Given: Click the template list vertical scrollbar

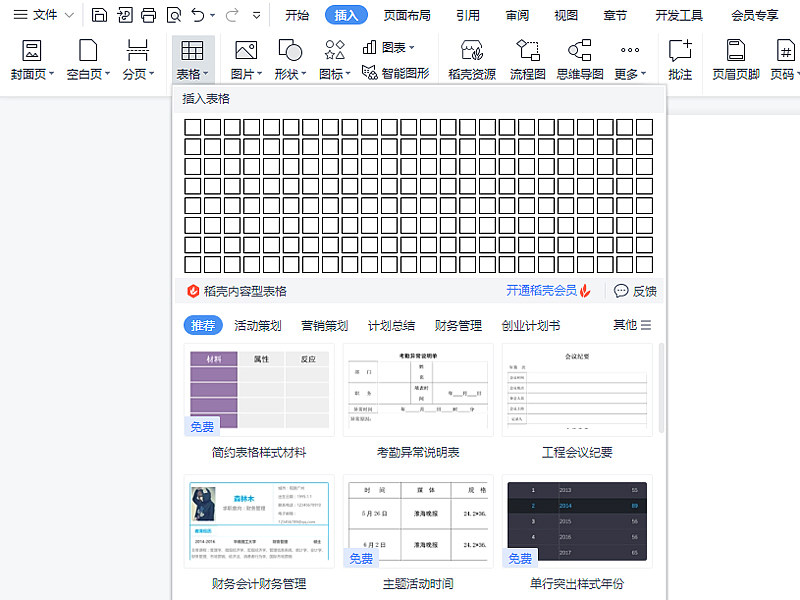Looking at the screenshot, I should coord(661,388).
